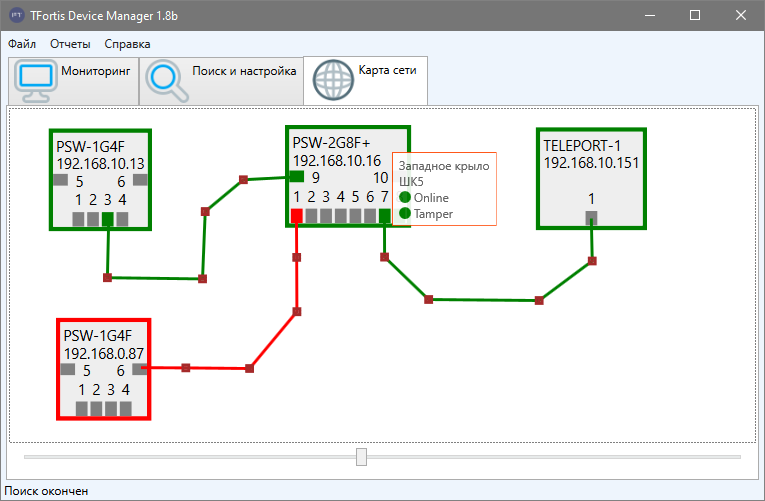Viewport: 765px width, 501px height.
Task: Select port 5 on PSW-1G4F 192.168.10.13
Action: [x=60, y=180]
